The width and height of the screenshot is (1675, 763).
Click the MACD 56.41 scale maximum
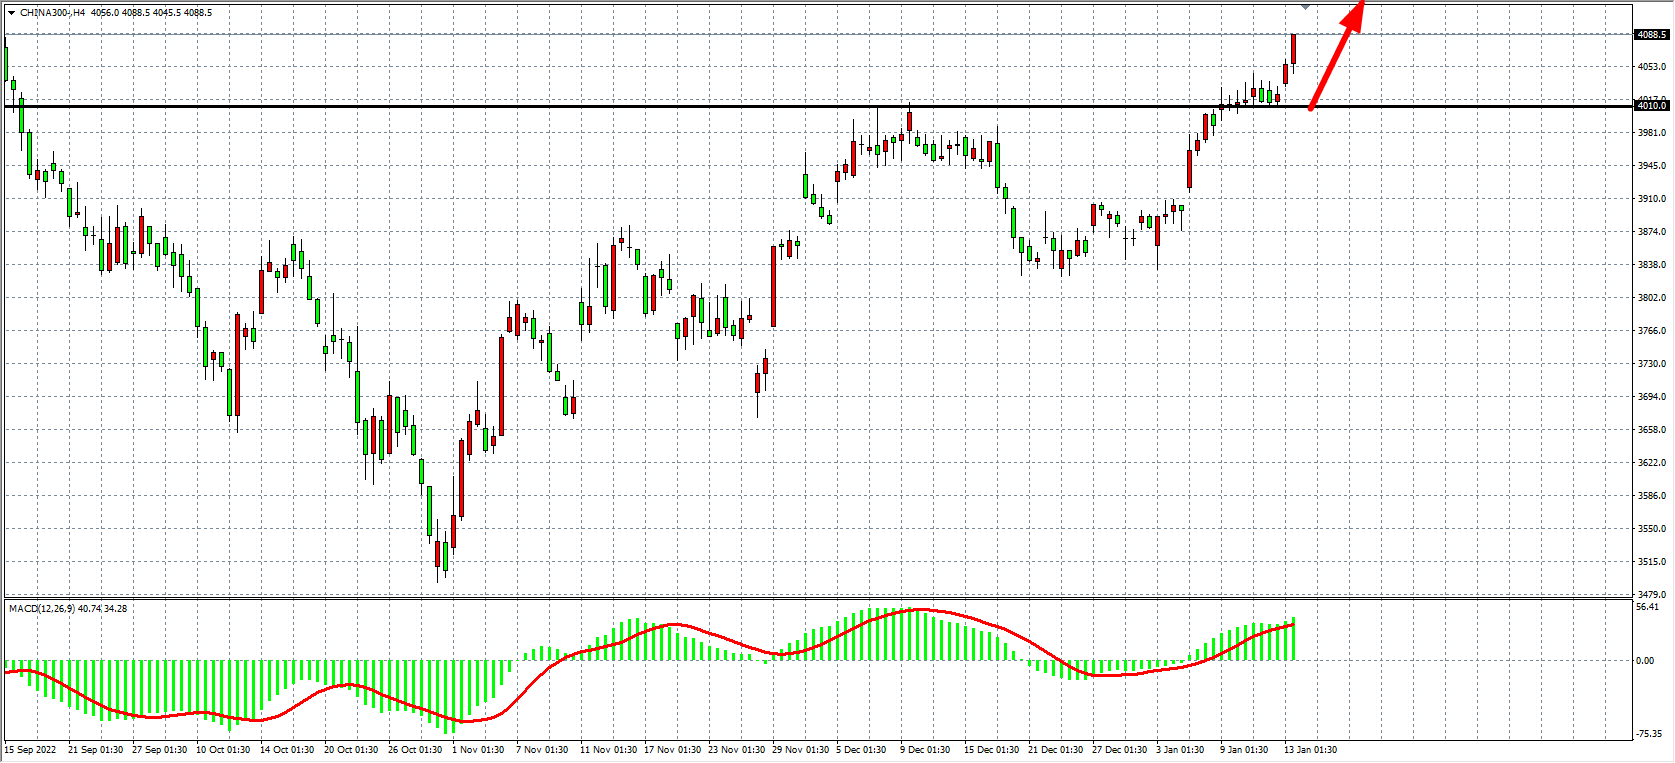[x=1647, y=607]
